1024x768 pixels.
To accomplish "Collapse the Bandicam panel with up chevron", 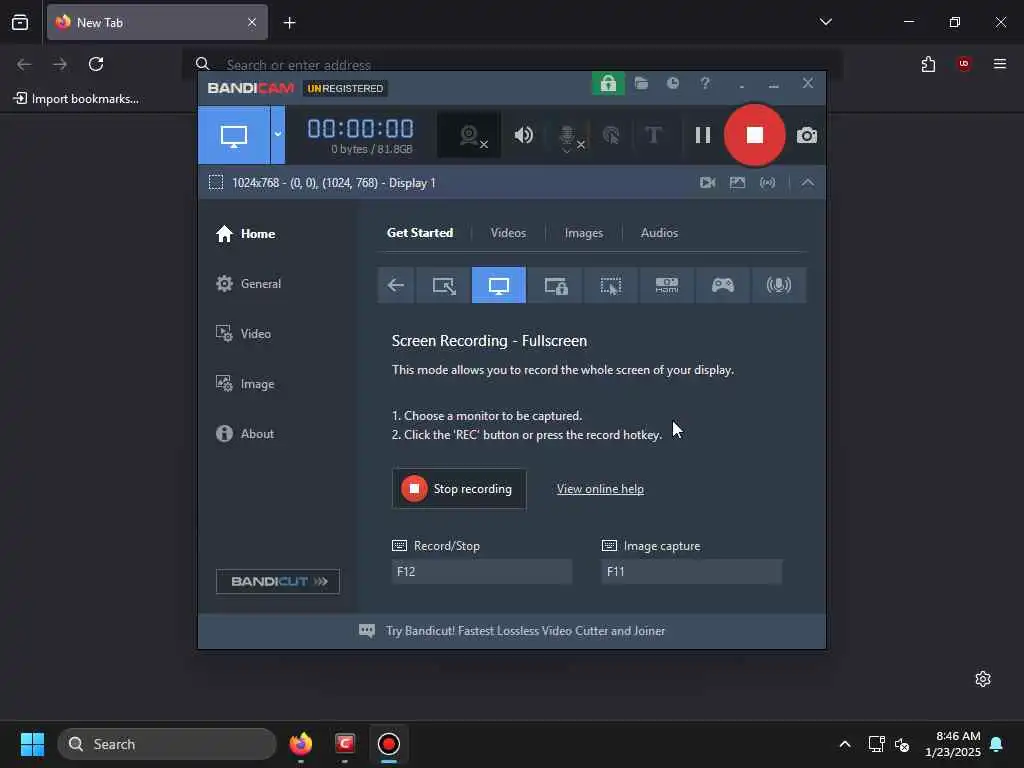I will coord(808,182).
